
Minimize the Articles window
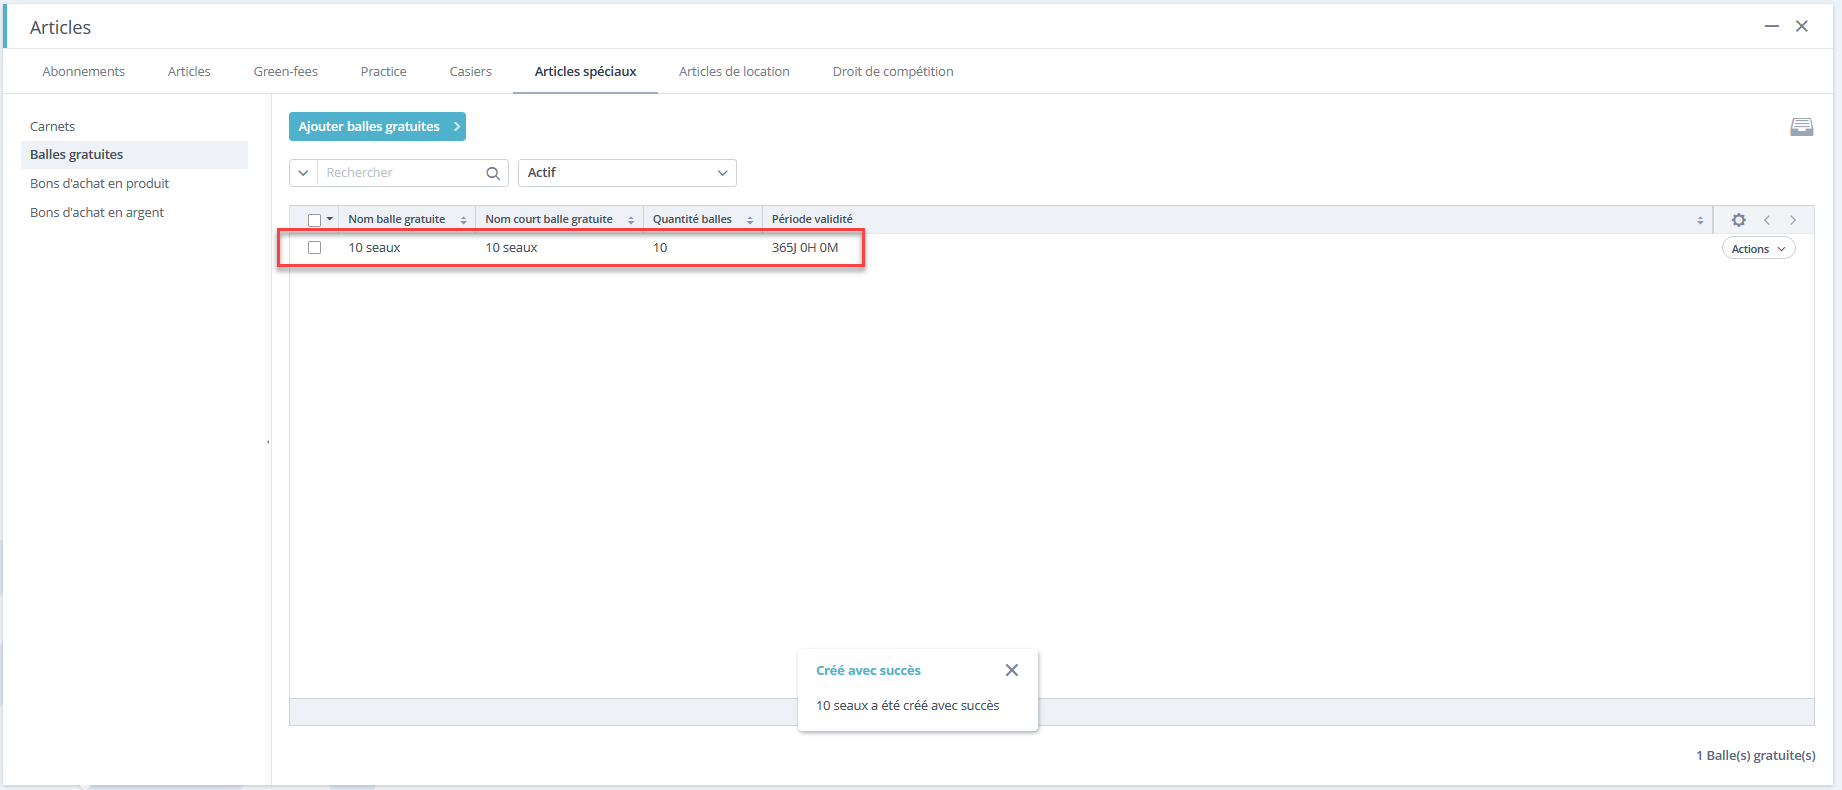coord(1772,27)
